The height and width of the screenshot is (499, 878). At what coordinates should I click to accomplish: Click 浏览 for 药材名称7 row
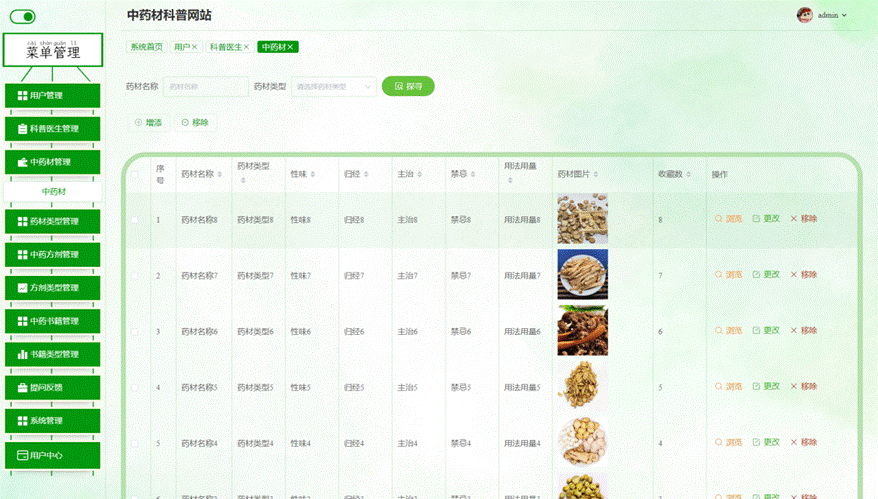click(728, 274)
